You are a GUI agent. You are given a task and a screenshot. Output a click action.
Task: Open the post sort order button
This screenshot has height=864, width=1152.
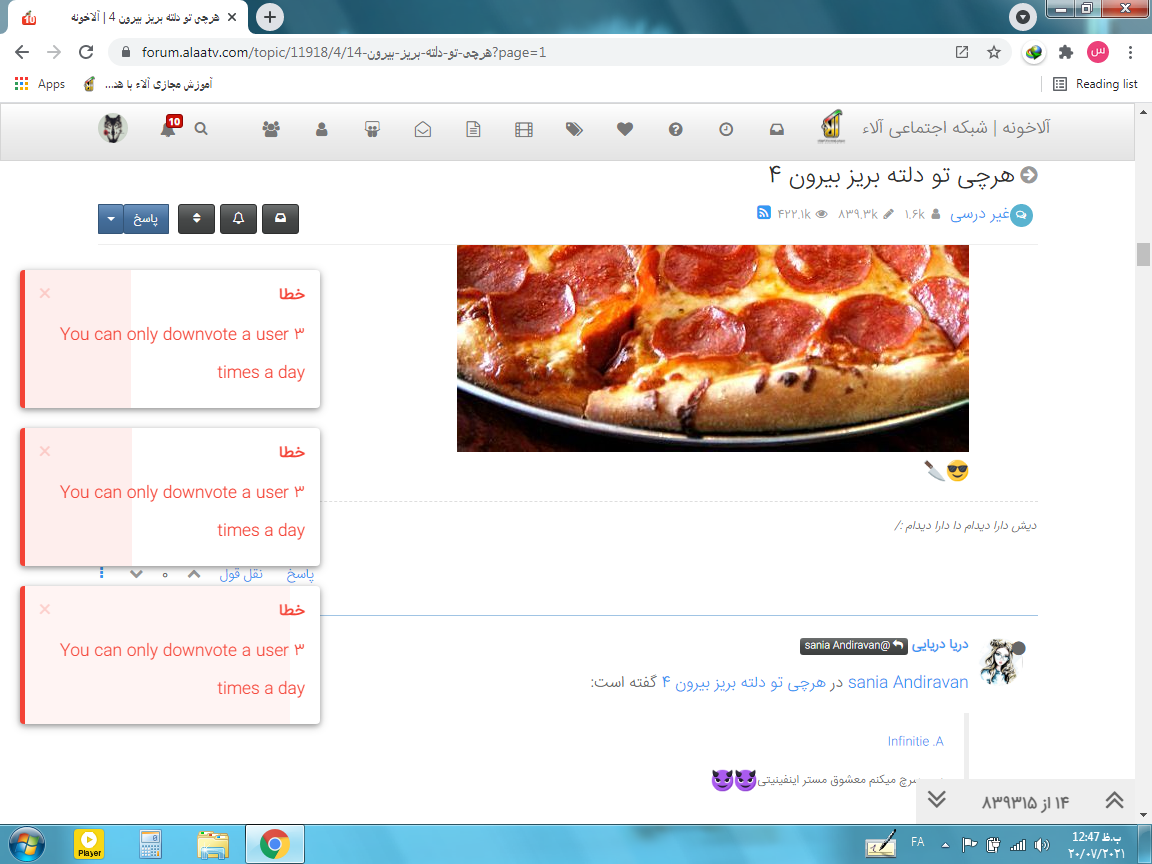click(x=197, y=219)
